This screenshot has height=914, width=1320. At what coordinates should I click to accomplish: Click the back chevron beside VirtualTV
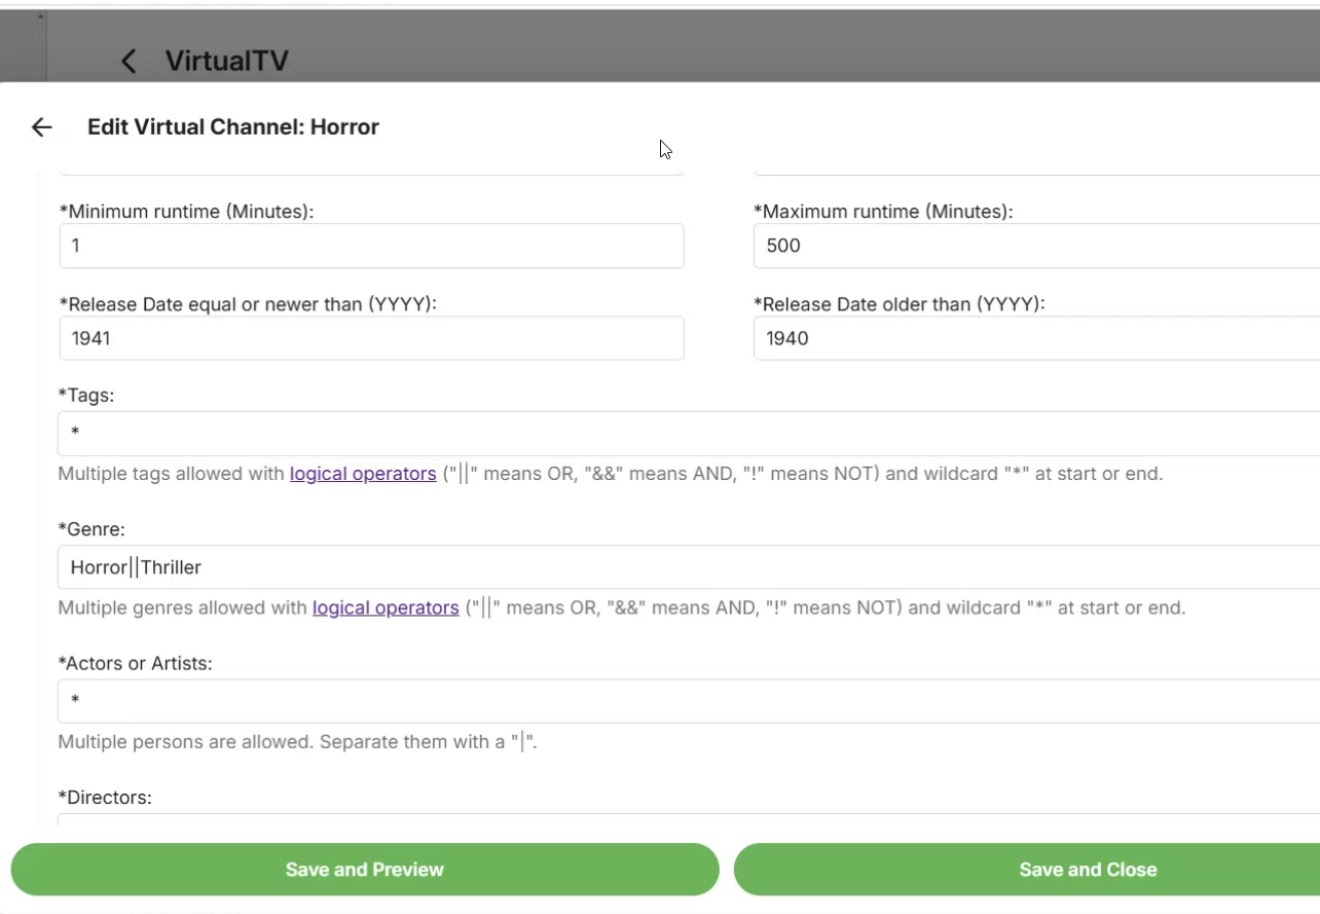point(129,61)
